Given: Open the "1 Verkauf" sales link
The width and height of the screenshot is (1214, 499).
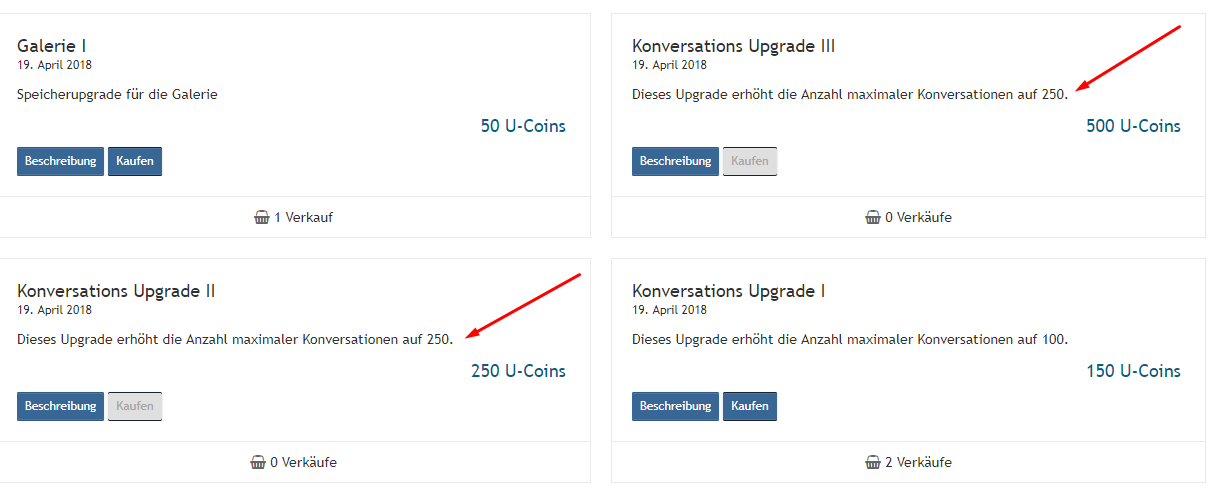Looking at the screenshot, I should click(x=303, y=217).
